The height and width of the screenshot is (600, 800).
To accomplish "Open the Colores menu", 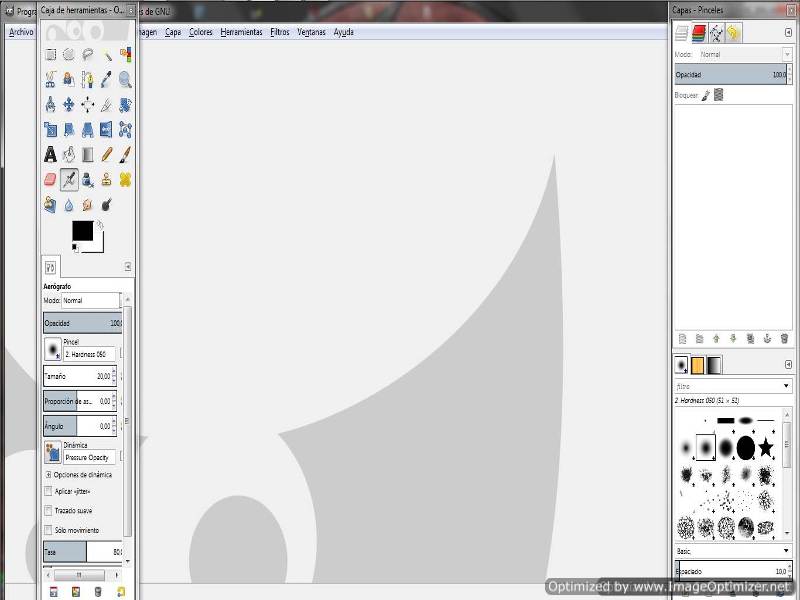I will click(201, 32).
